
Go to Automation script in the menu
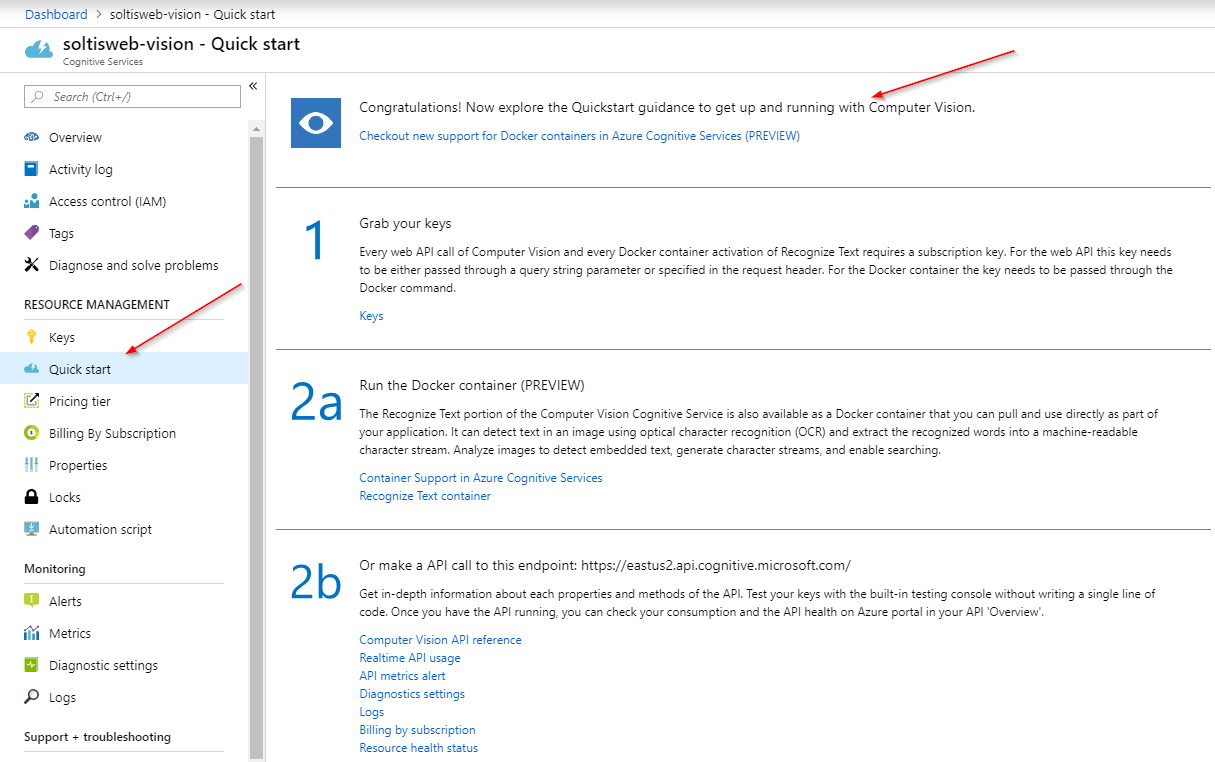100,529
